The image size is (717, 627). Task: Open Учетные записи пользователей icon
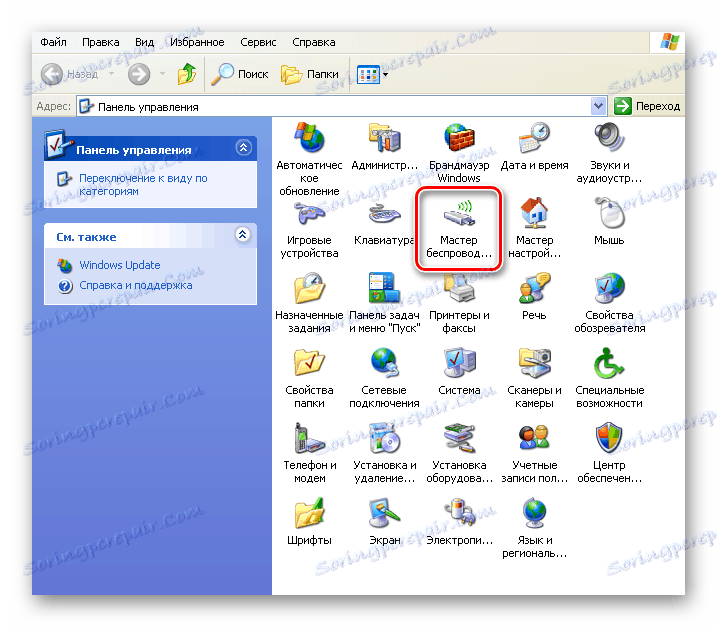(534, 438)
